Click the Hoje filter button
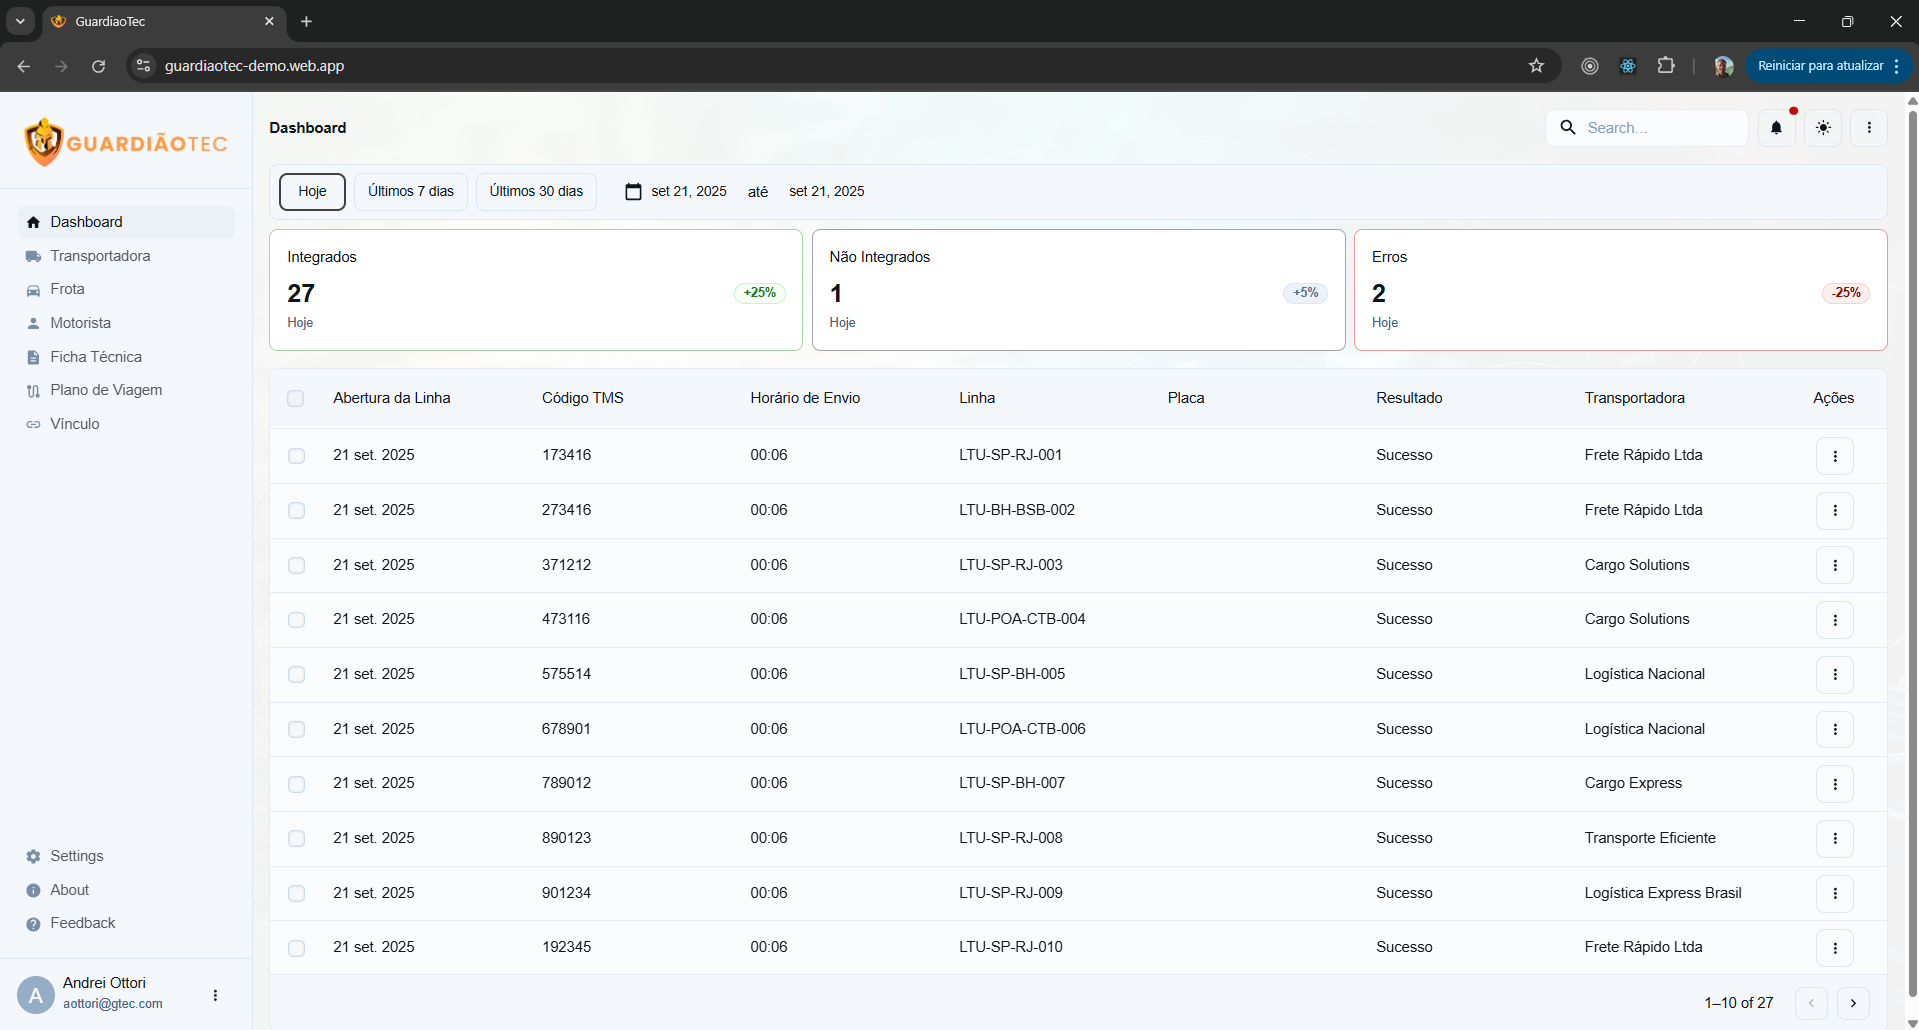 312,192
